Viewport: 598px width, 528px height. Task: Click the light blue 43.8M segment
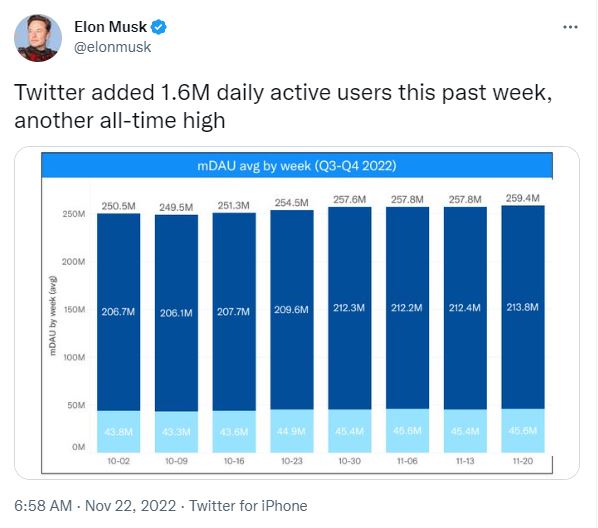coord(118,431)
